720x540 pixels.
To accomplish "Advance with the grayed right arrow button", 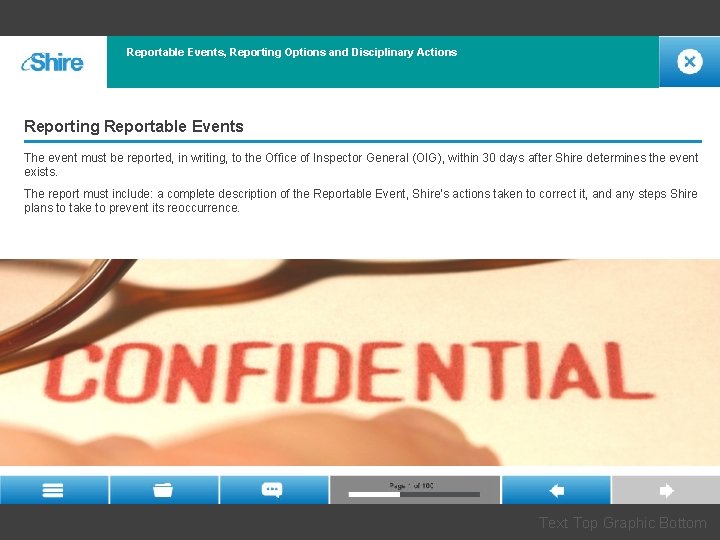I will 666,490.
